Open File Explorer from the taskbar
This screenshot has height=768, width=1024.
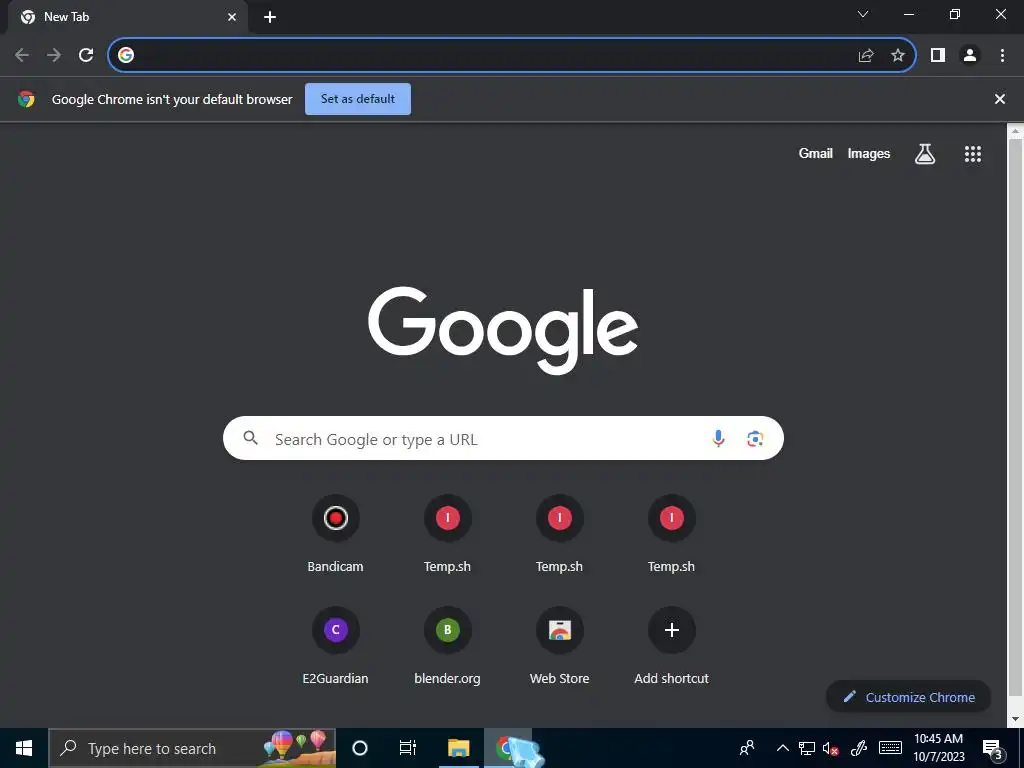(458, 748)
